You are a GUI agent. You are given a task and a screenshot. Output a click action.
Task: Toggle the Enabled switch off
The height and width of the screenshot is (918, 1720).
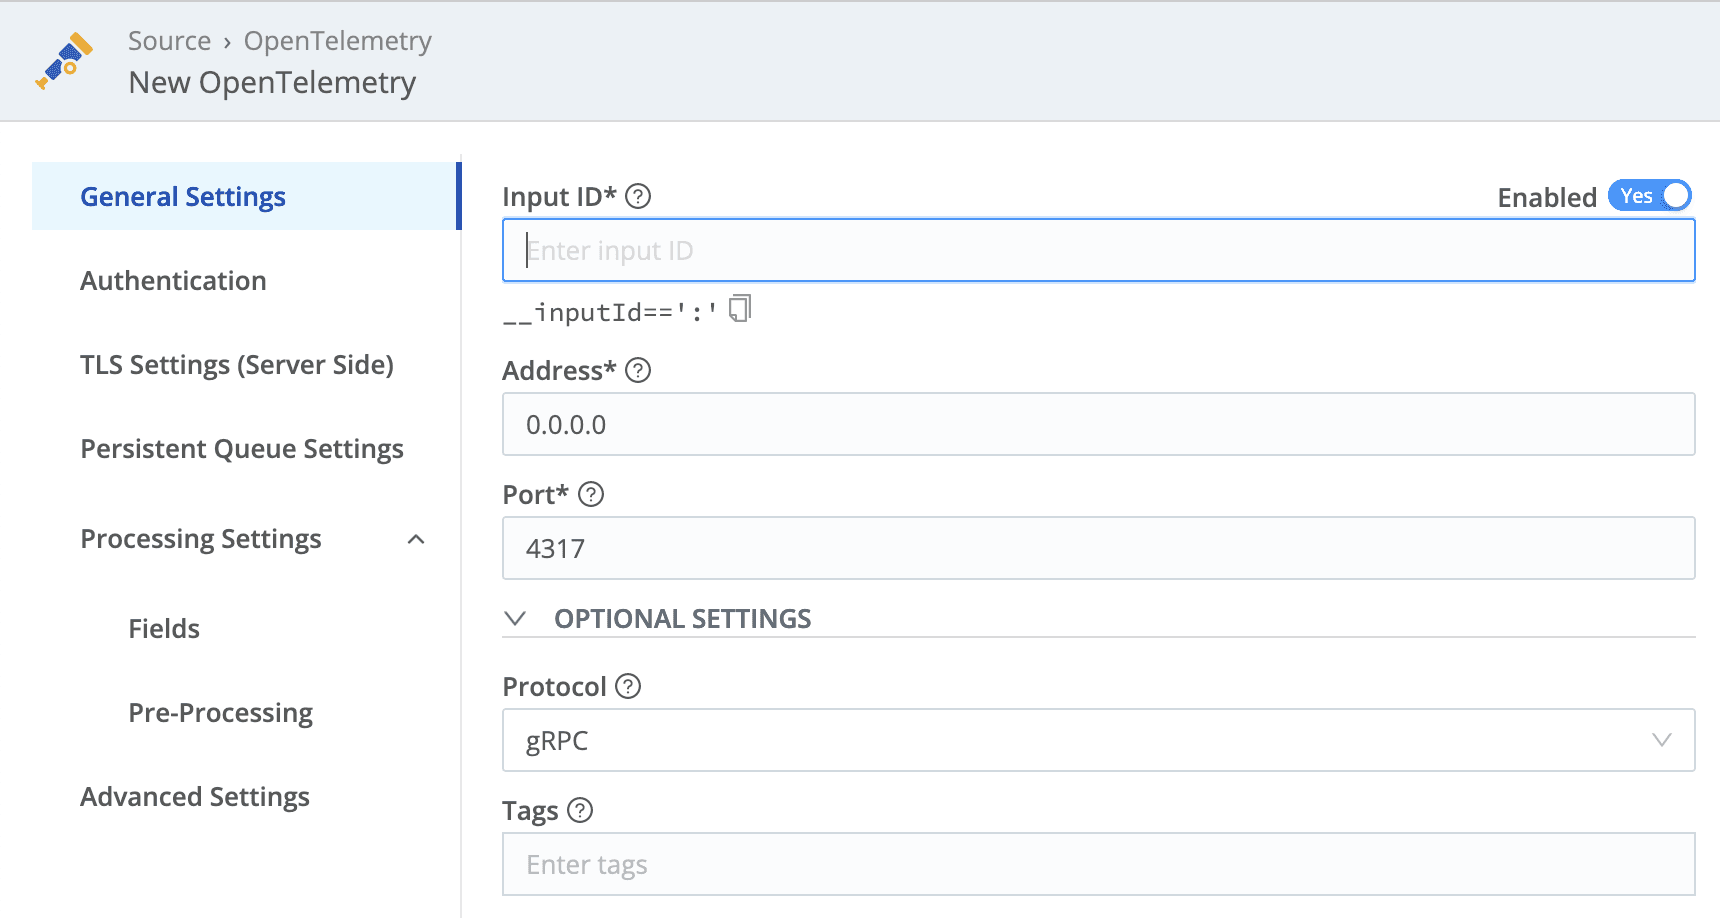click(1649, 196)
